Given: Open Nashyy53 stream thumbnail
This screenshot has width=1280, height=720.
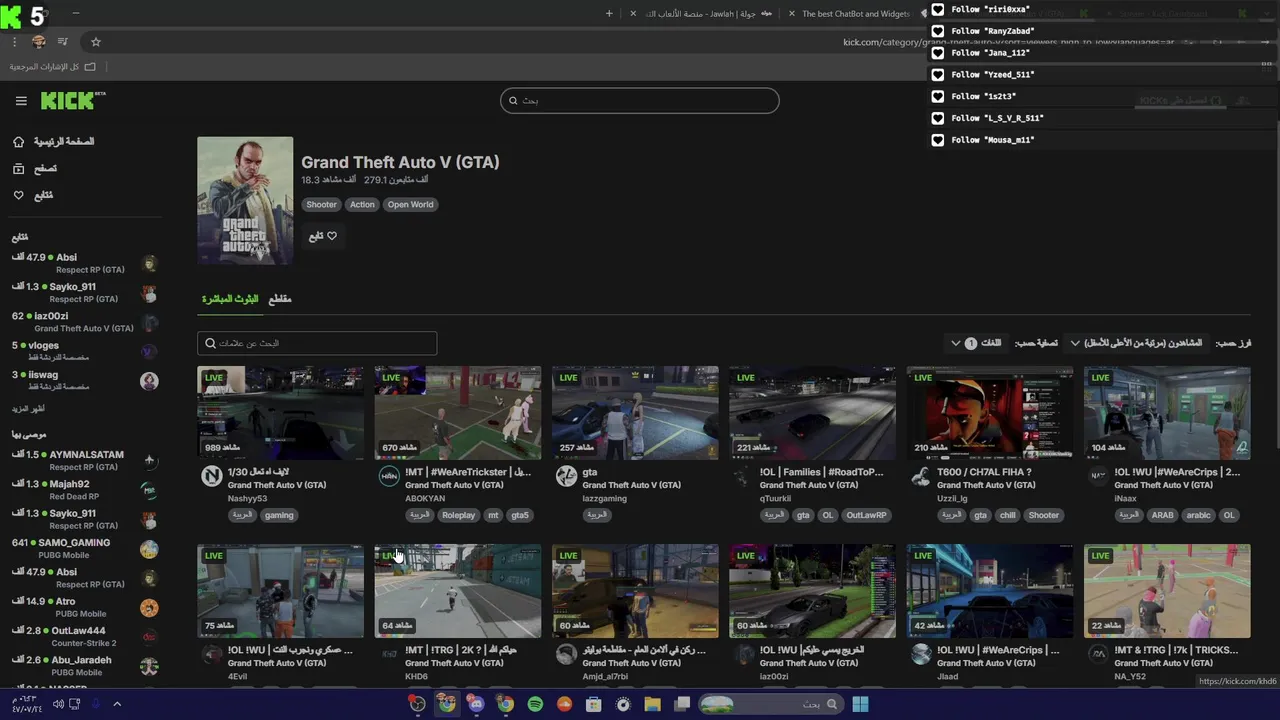Looking at the screenshot, I should point(280,413).
